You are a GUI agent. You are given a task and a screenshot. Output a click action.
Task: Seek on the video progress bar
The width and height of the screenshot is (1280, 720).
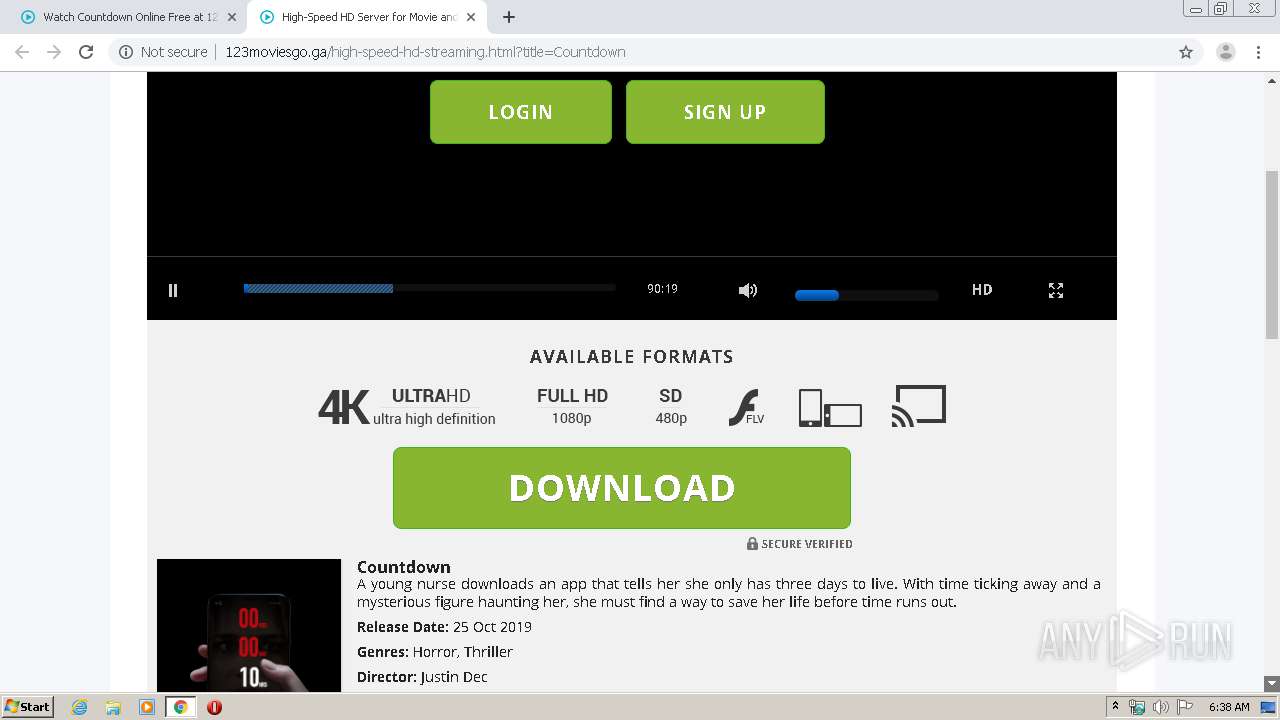(x=430, y=288)
